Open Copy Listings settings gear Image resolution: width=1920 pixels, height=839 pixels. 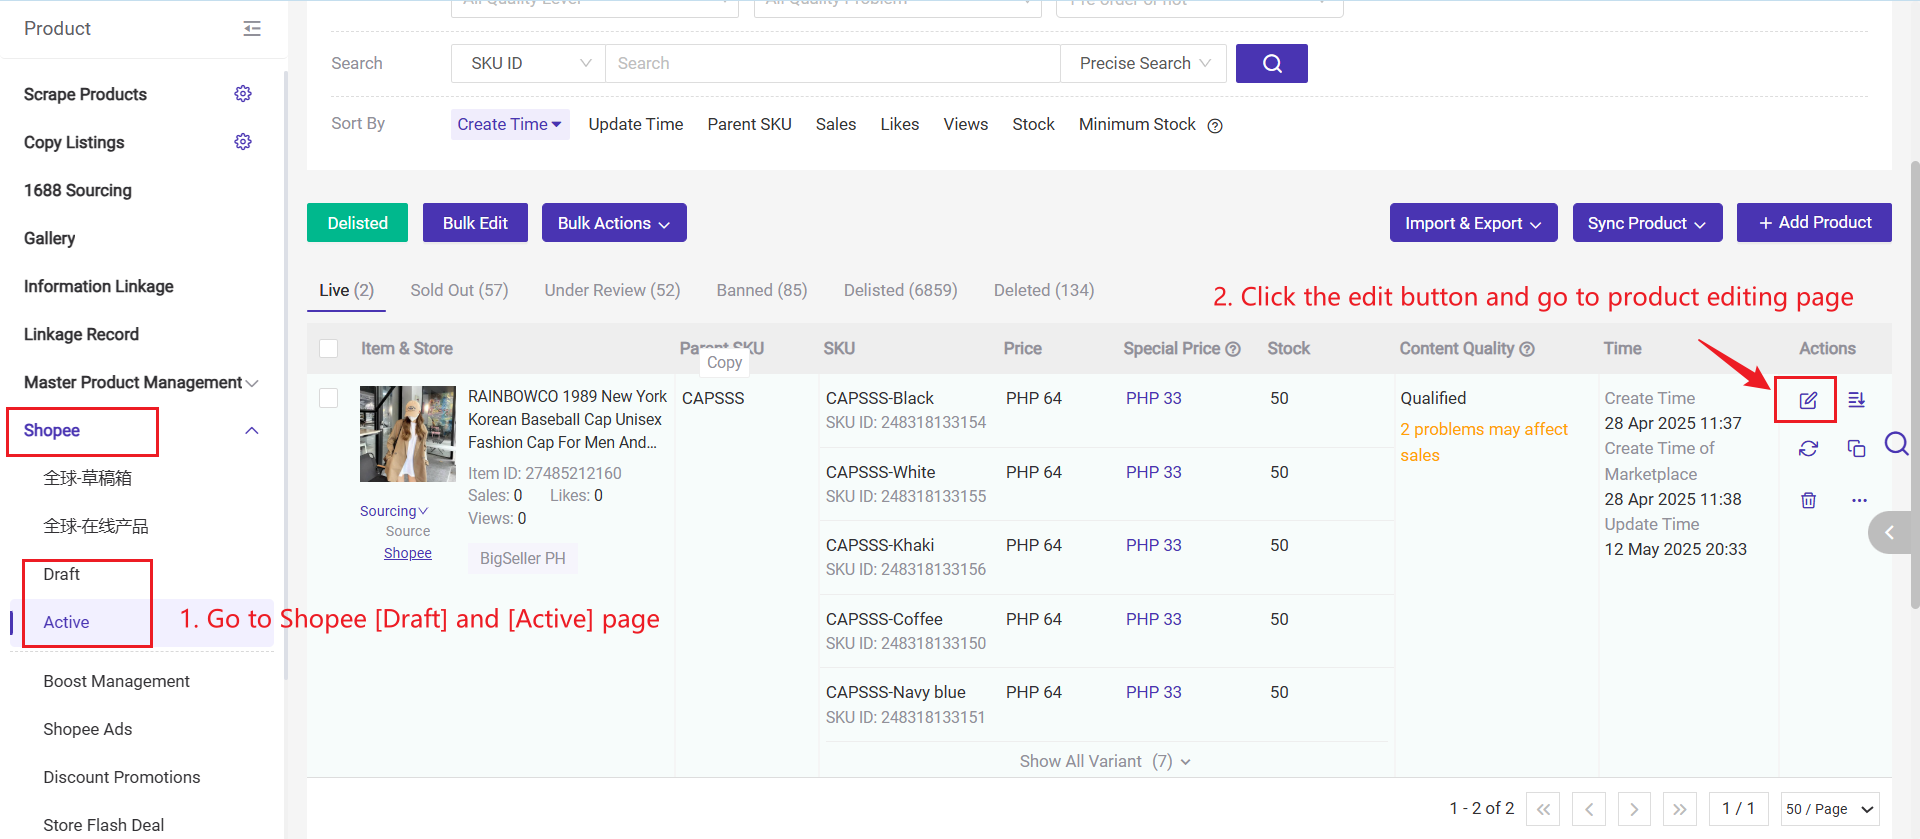coord(243,142)
